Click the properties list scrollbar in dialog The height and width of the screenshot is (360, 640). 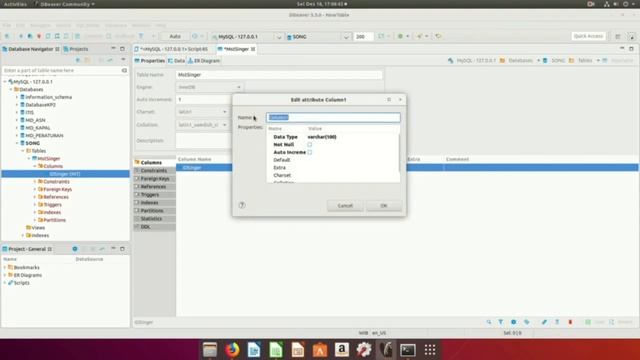coord(399,153)
